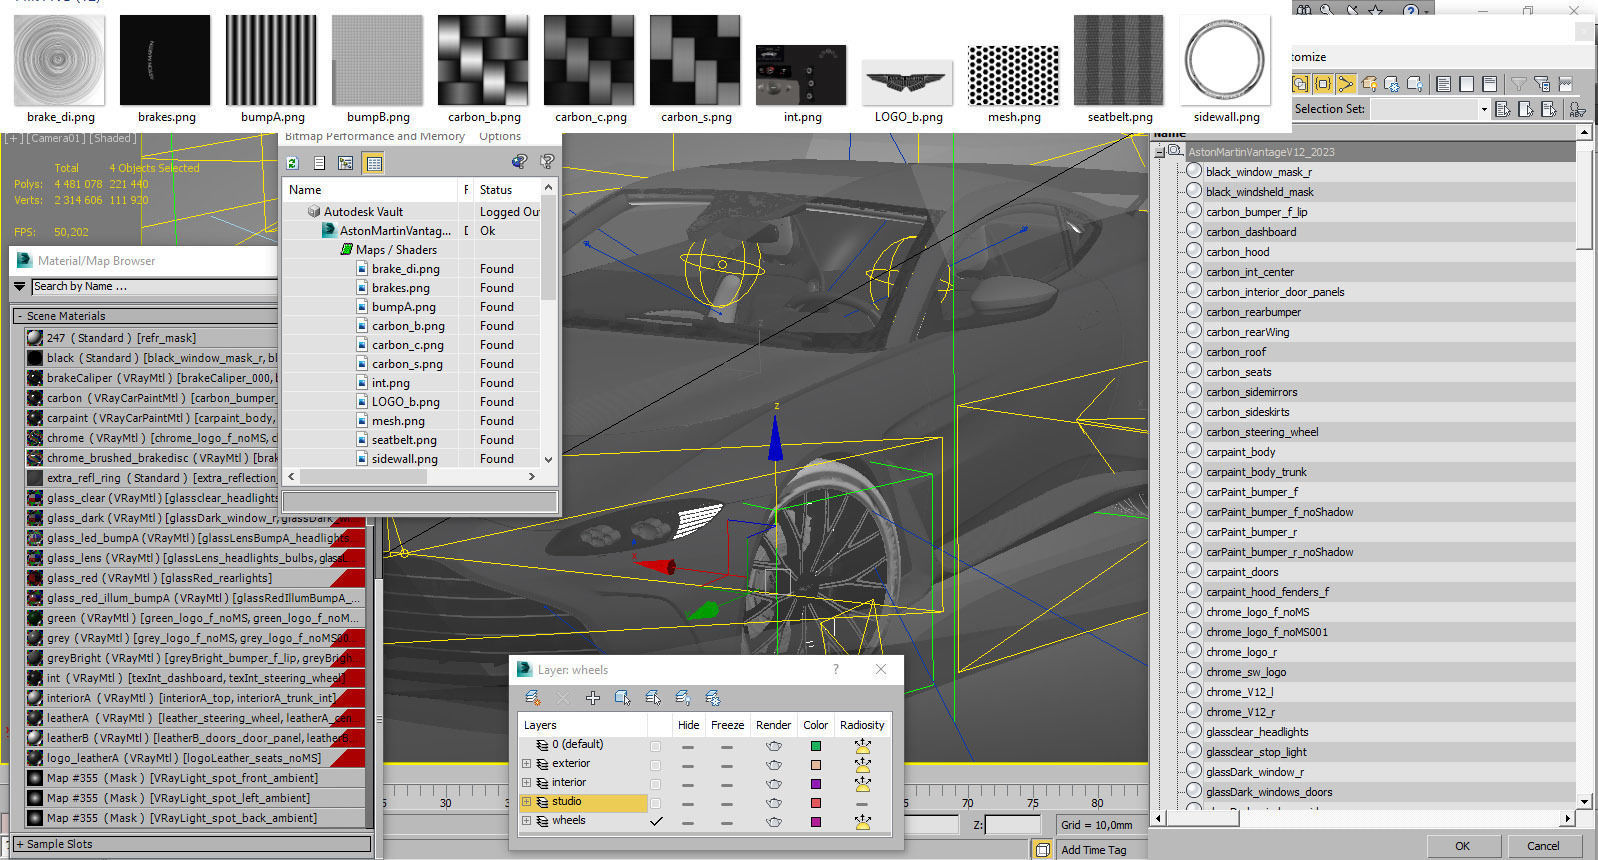Click Refresh icon in asset tracking toolbar

[292, 163]
